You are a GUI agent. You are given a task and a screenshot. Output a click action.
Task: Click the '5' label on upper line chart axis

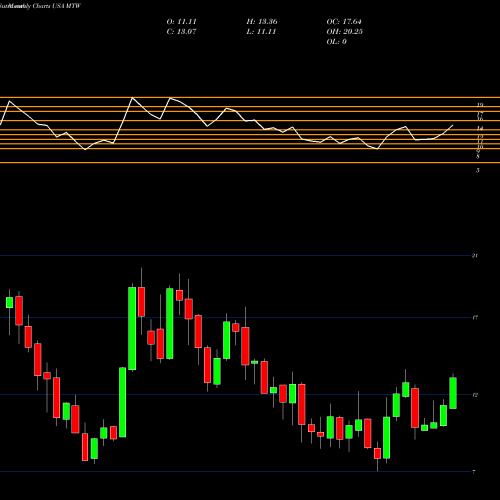[x=478, y=170]
